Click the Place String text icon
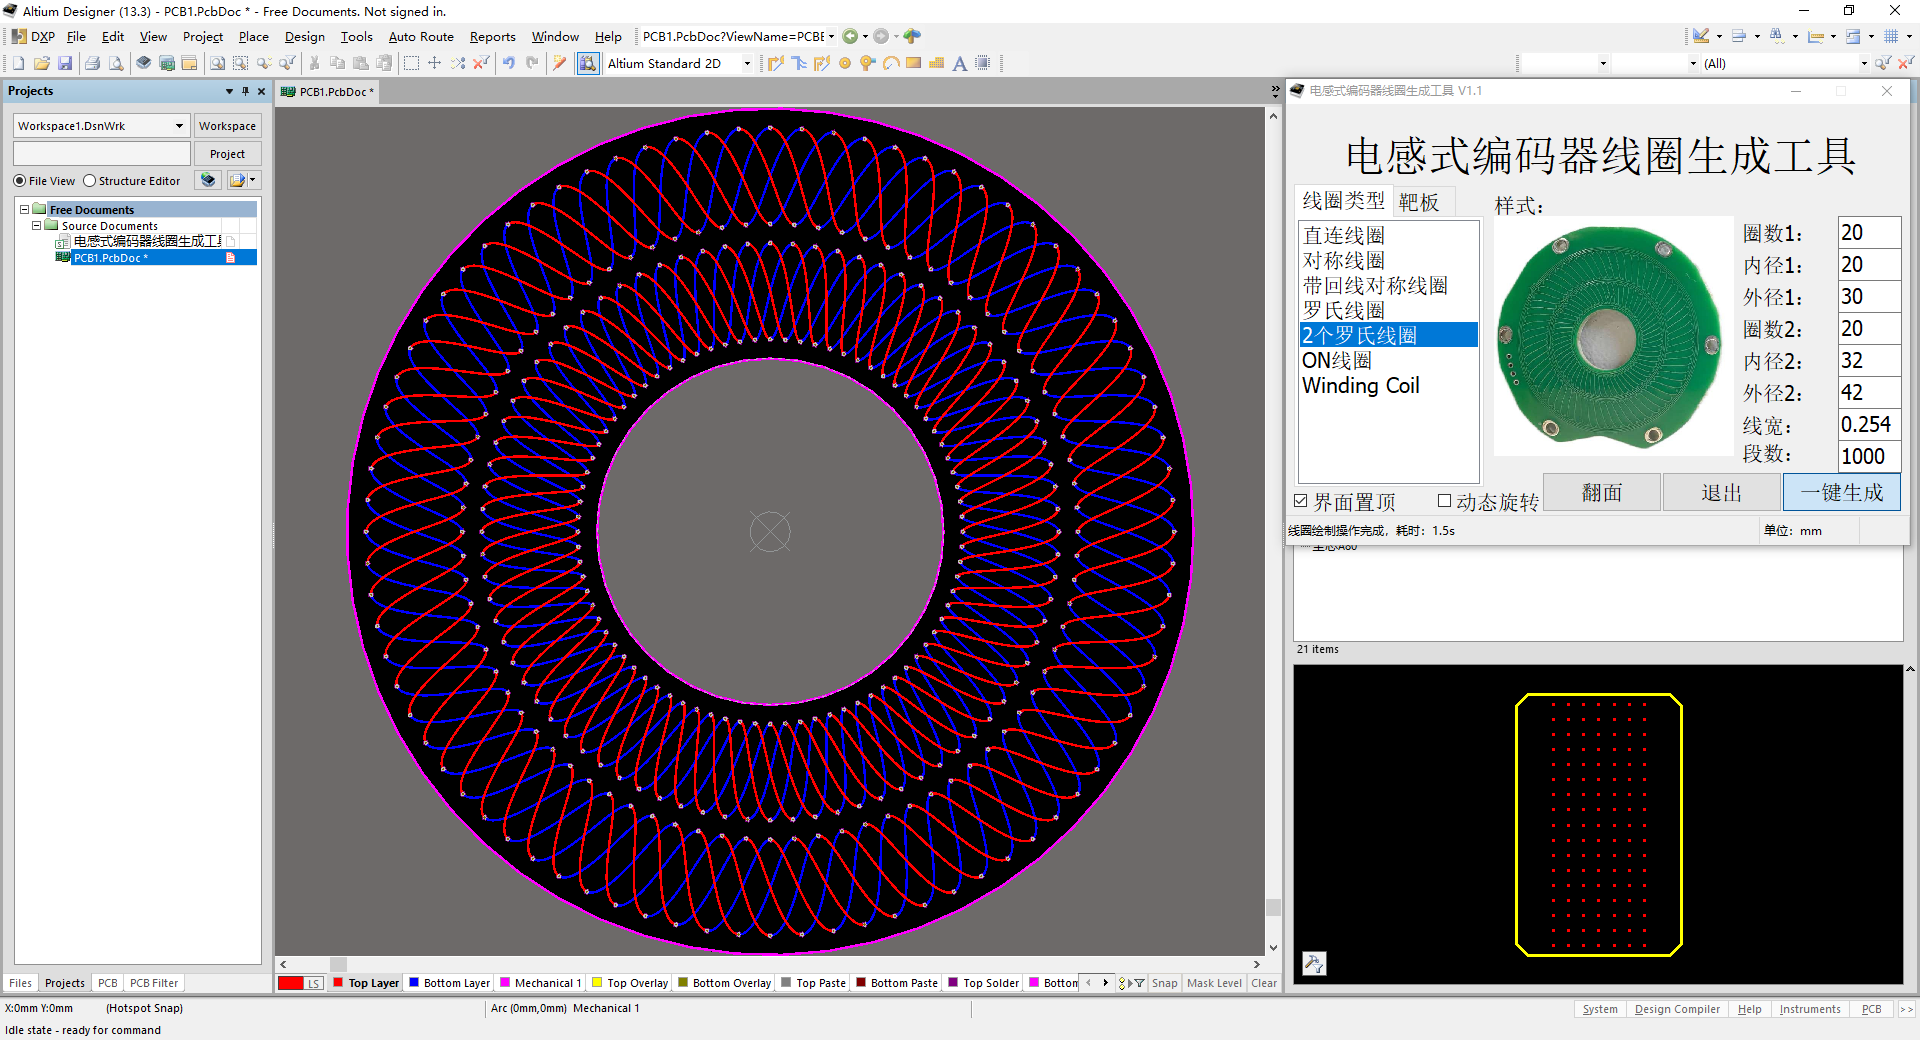Screen dimensions: 1920x1040 click(x=960, y=63)
